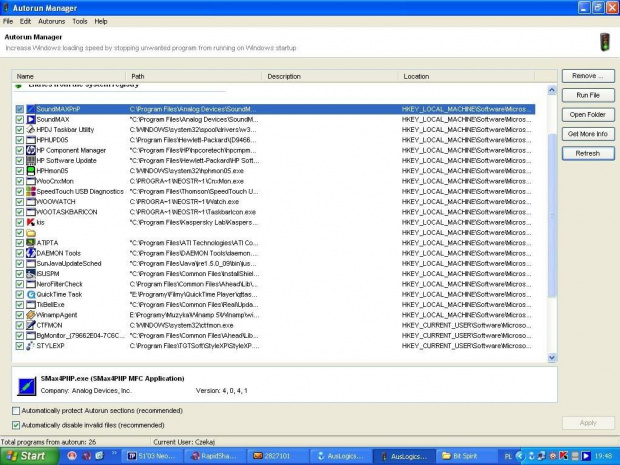The height and width of the screenshot is (465, 620).
Task: Open the Windows Start menu
Action: 28,456
